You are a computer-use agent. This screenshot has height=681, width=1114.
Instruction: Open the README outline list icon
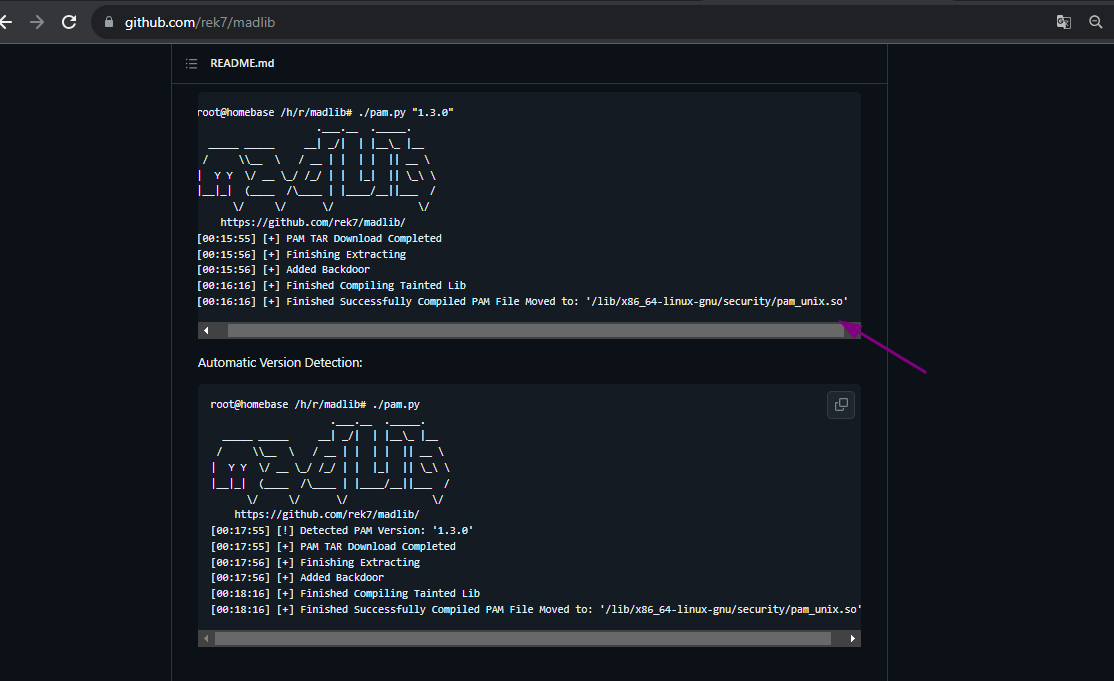[191, 63]
